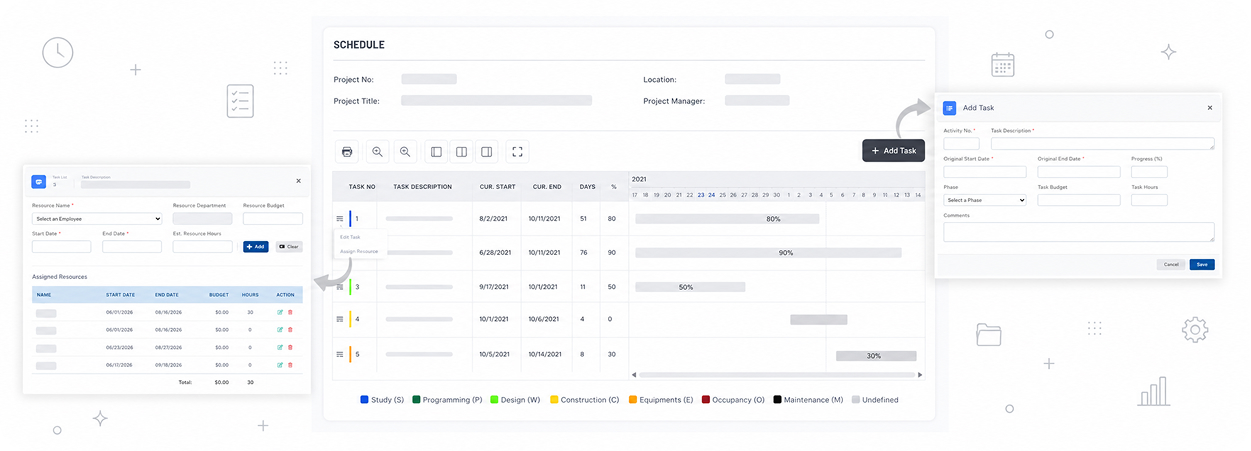Click the Undefined legend swatch
This screenshot has width=1251, height=451.
[x=855, y=400]
